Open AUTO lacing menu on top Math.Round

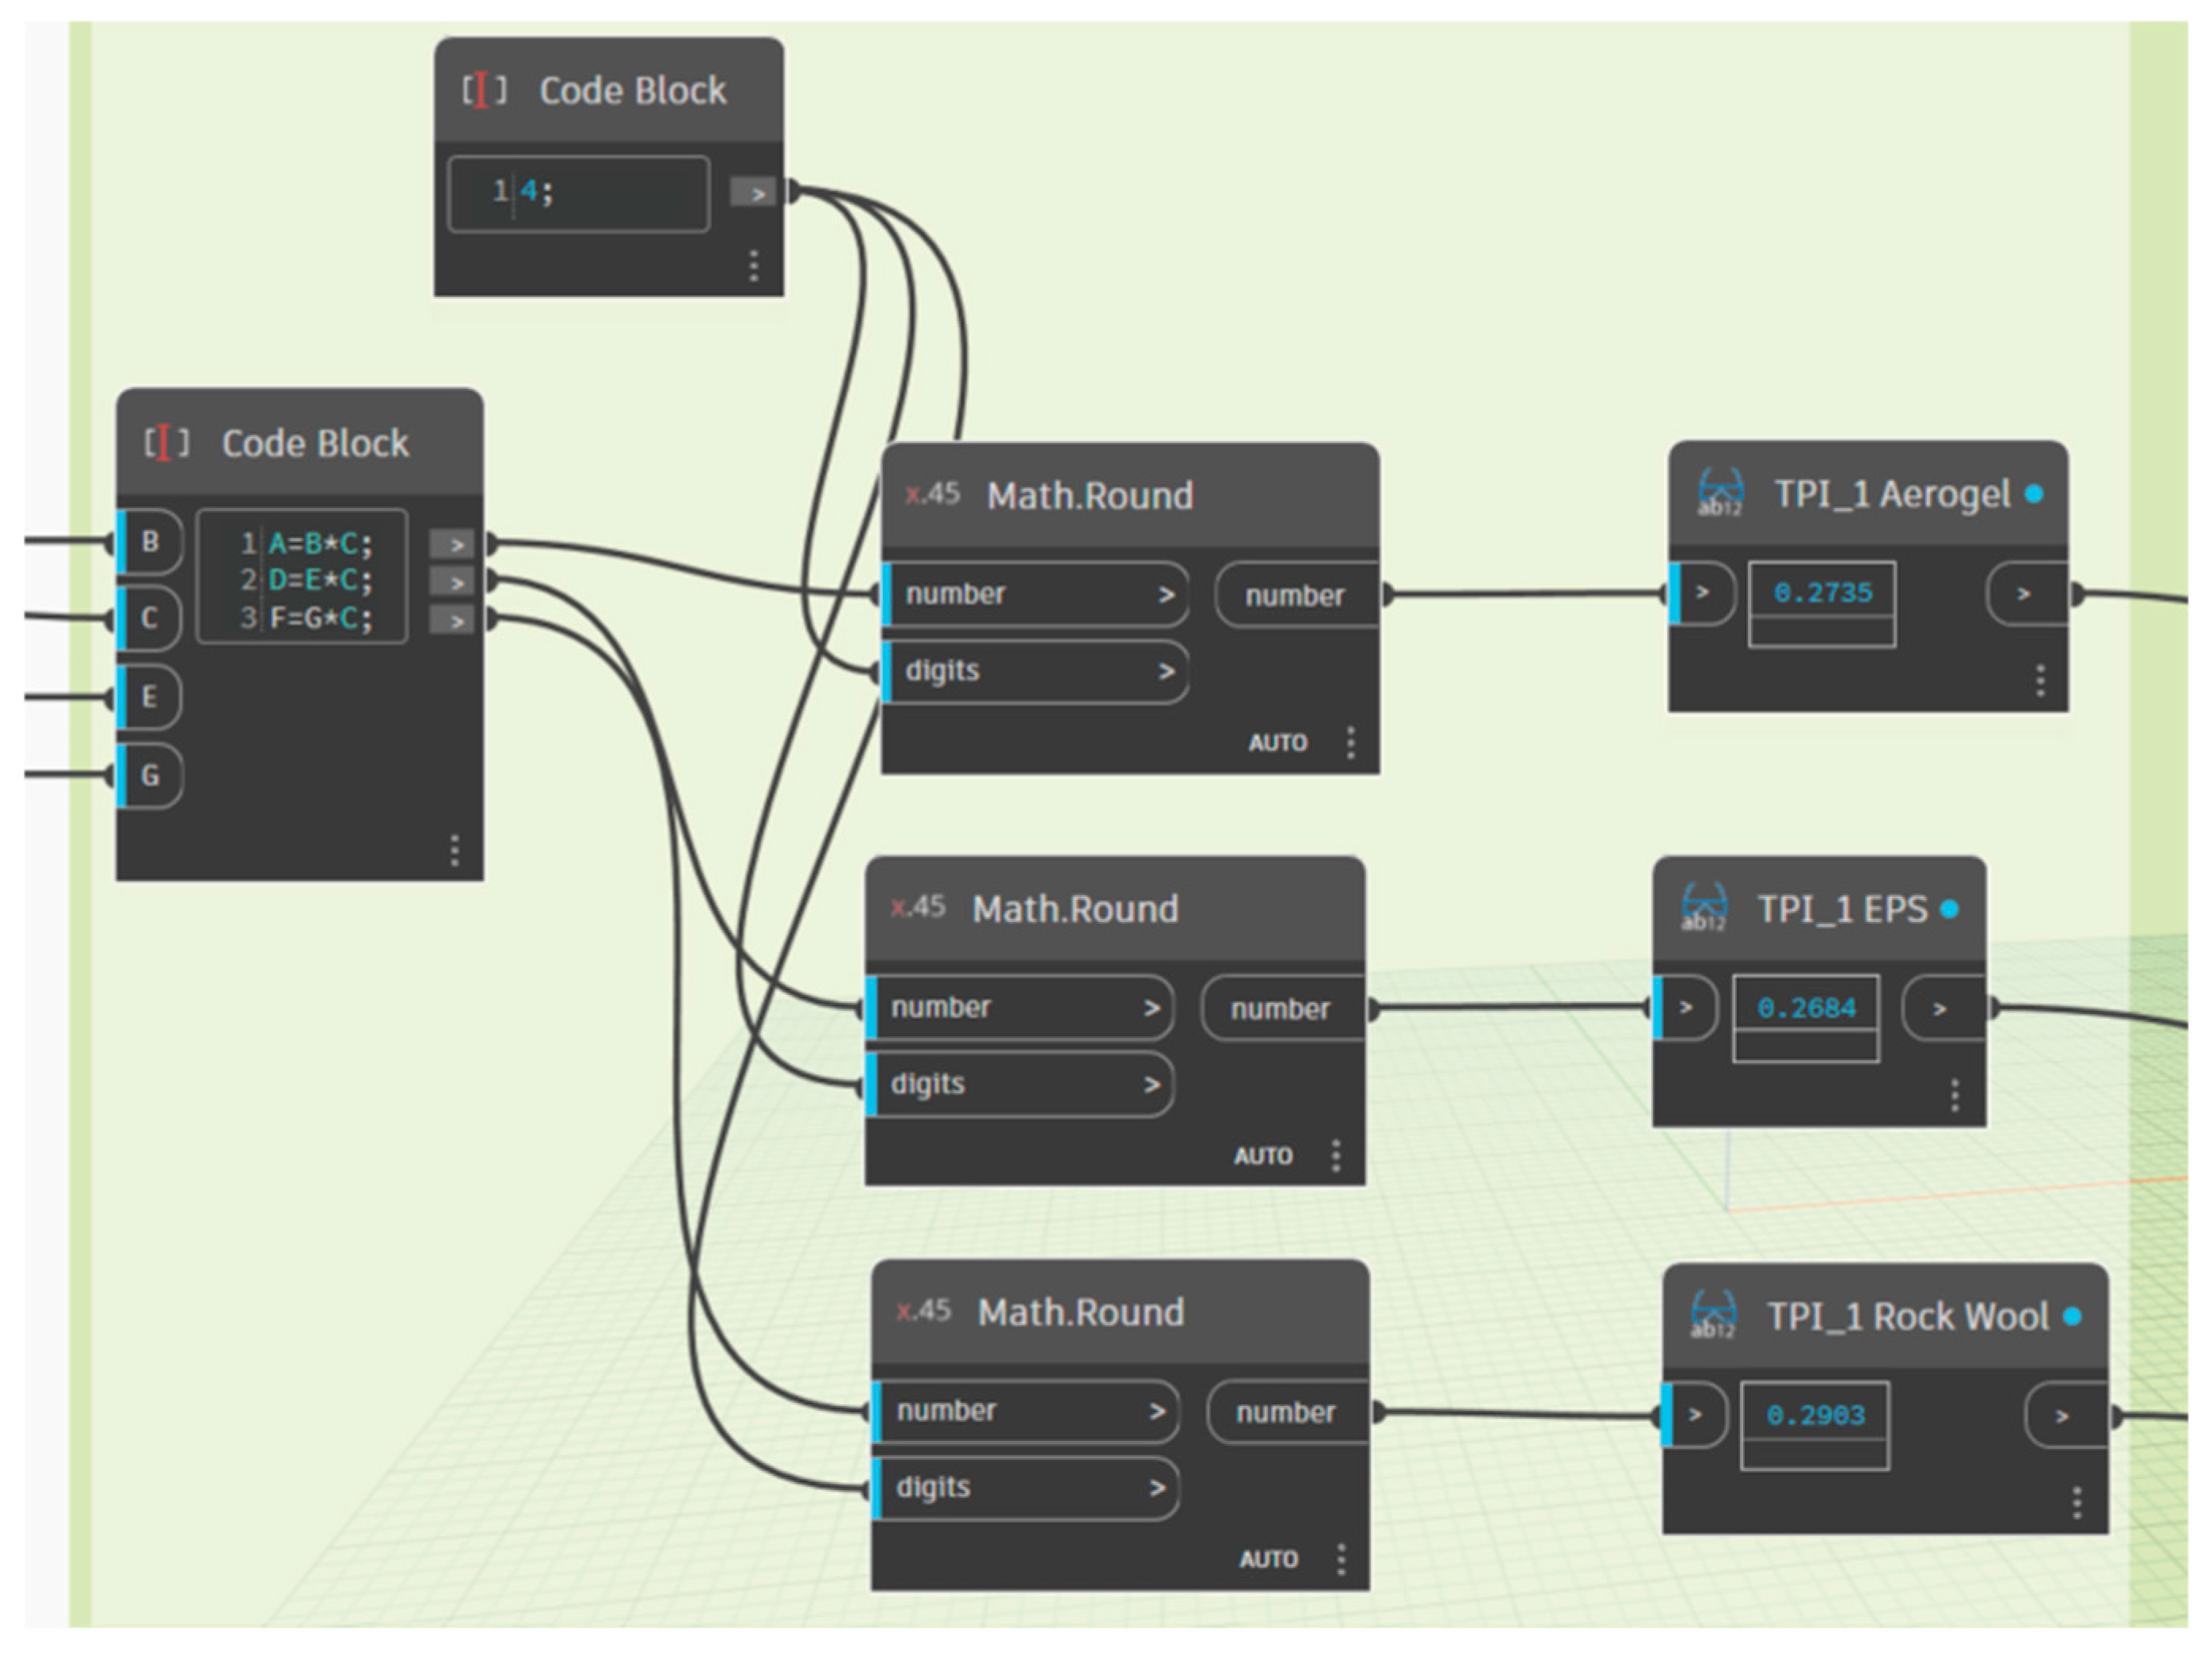click(1277, 743)
